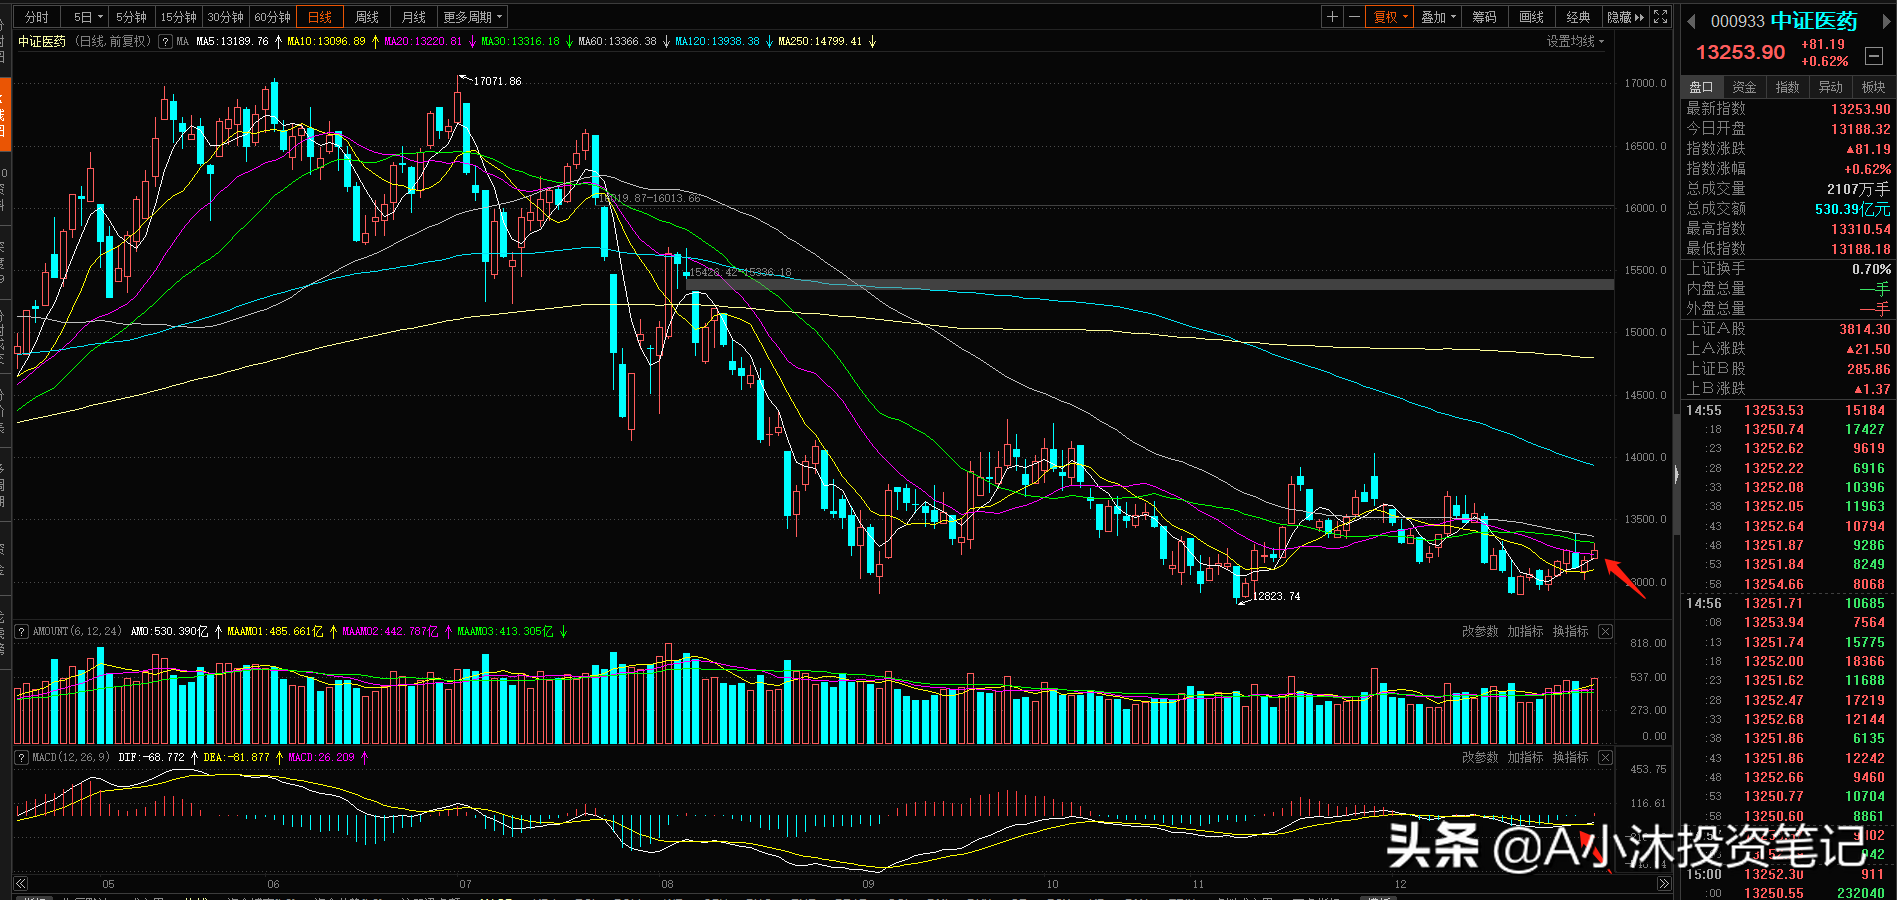Viewport: 1897px width, 900px height.
Task: Switch to the 分时 chart tab
Action: 37,17
